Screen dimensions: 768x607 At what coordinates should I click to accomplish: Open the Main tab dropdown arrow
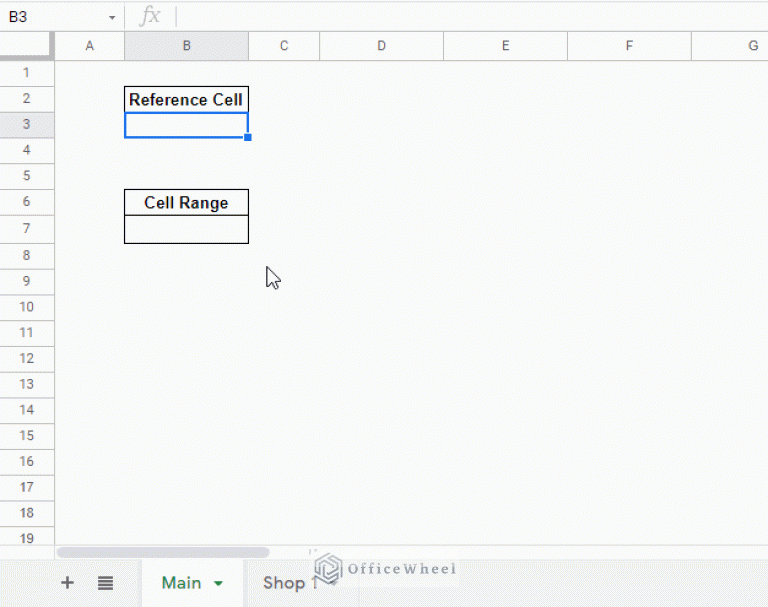tap(218, 583)
